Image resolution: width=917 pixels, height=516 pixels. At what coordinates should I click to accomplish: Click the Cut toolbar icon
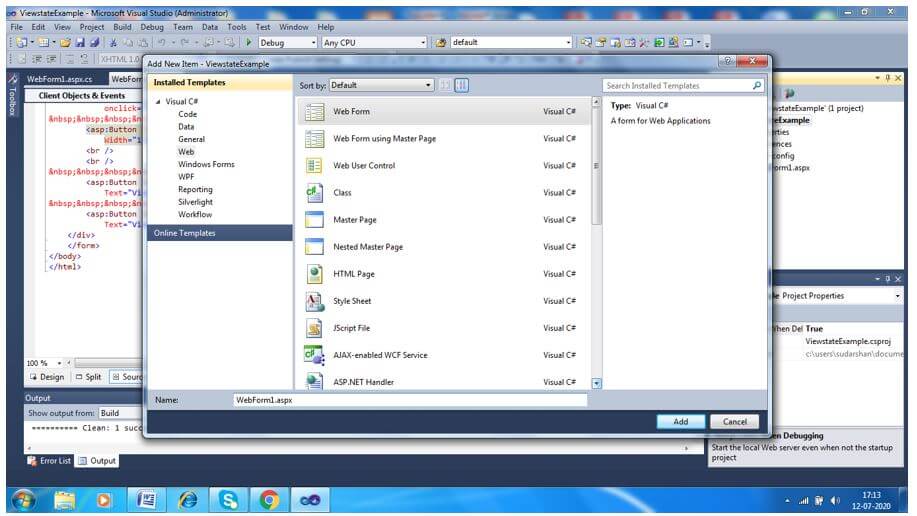(113, 43)
